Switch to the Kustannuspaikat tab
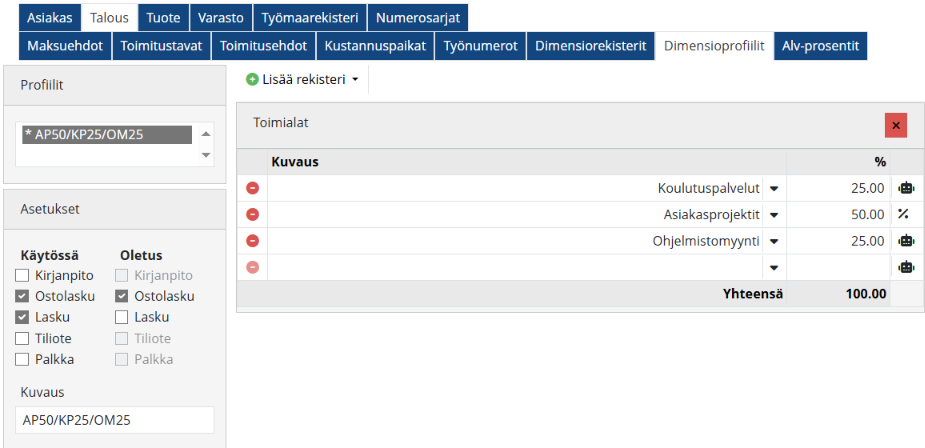Image resolution: width=925 pixels, height=448 pixels. coord(373,46)
